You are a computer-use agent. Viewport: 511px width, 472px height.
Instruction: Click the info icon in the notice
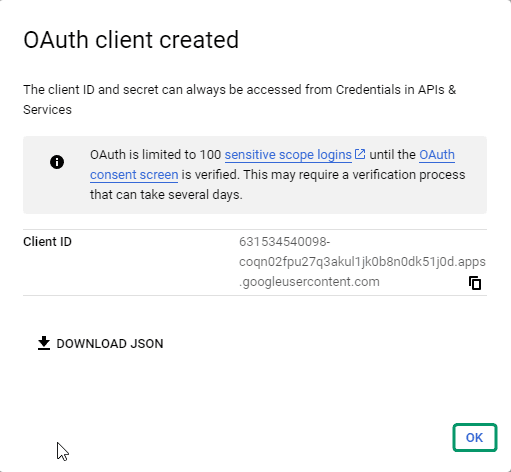[x=57, y=162]
